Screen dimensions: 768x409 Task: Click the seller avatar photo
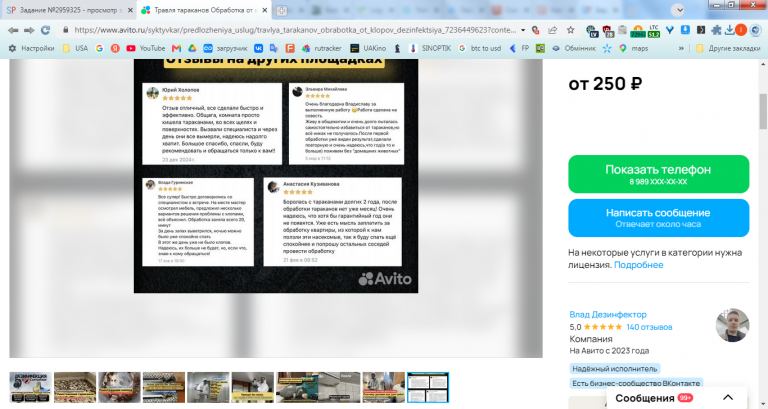pos(732,325)
